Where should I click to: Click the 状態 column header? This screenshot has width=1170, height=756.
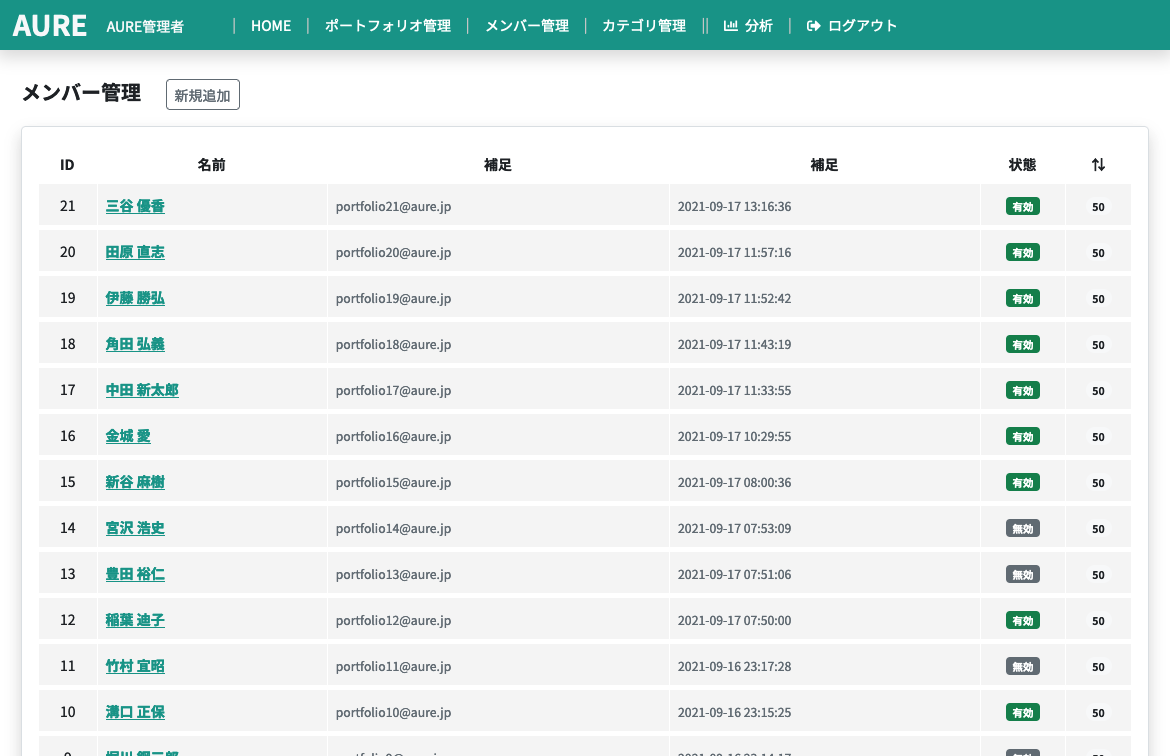[1022, 165]
